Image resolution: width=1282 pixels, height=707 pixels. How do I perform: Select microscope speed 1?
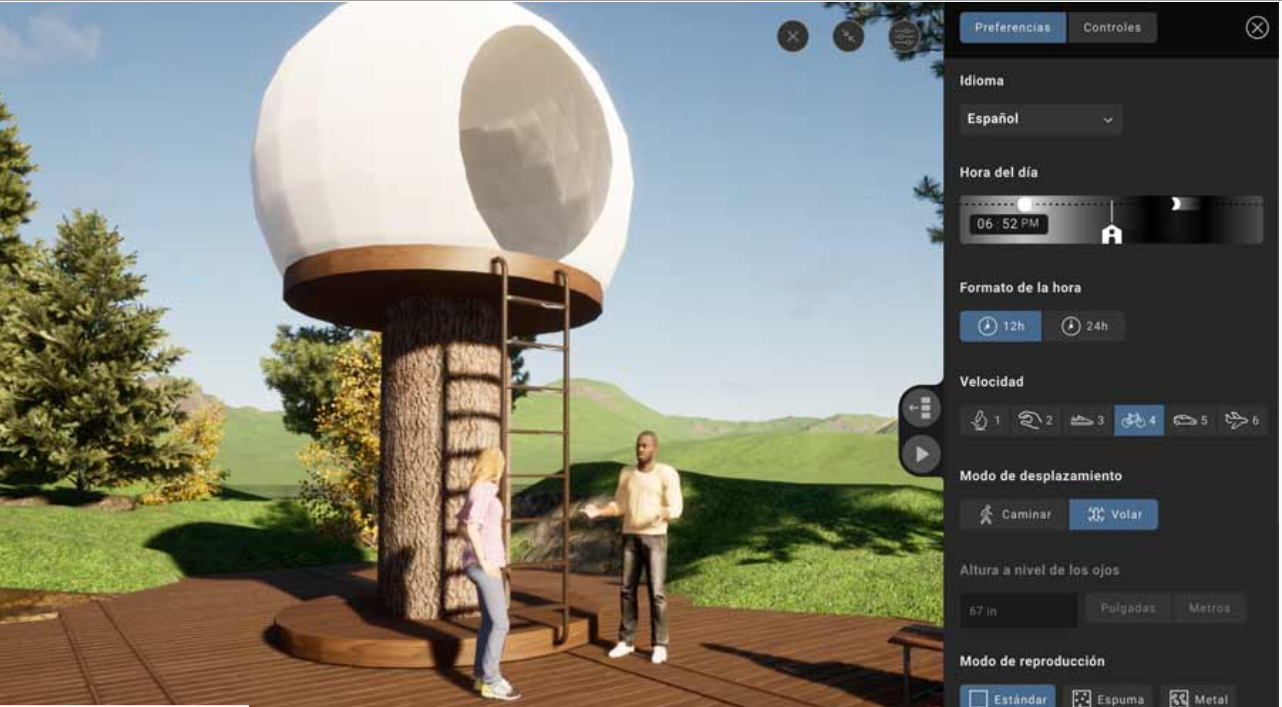[x=985, y=420]
